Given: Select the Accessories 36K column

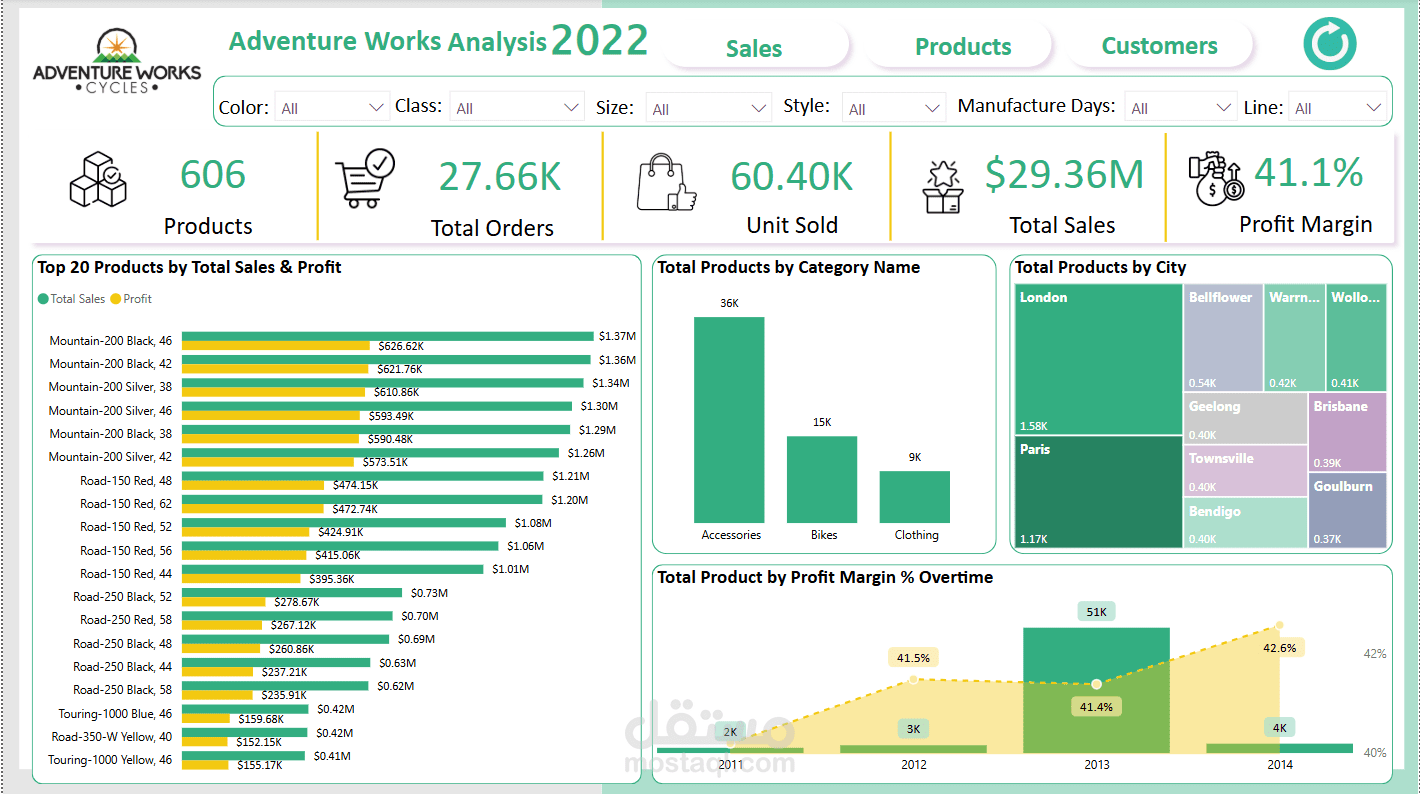Looking at the screenshot, I should point(729,419).
